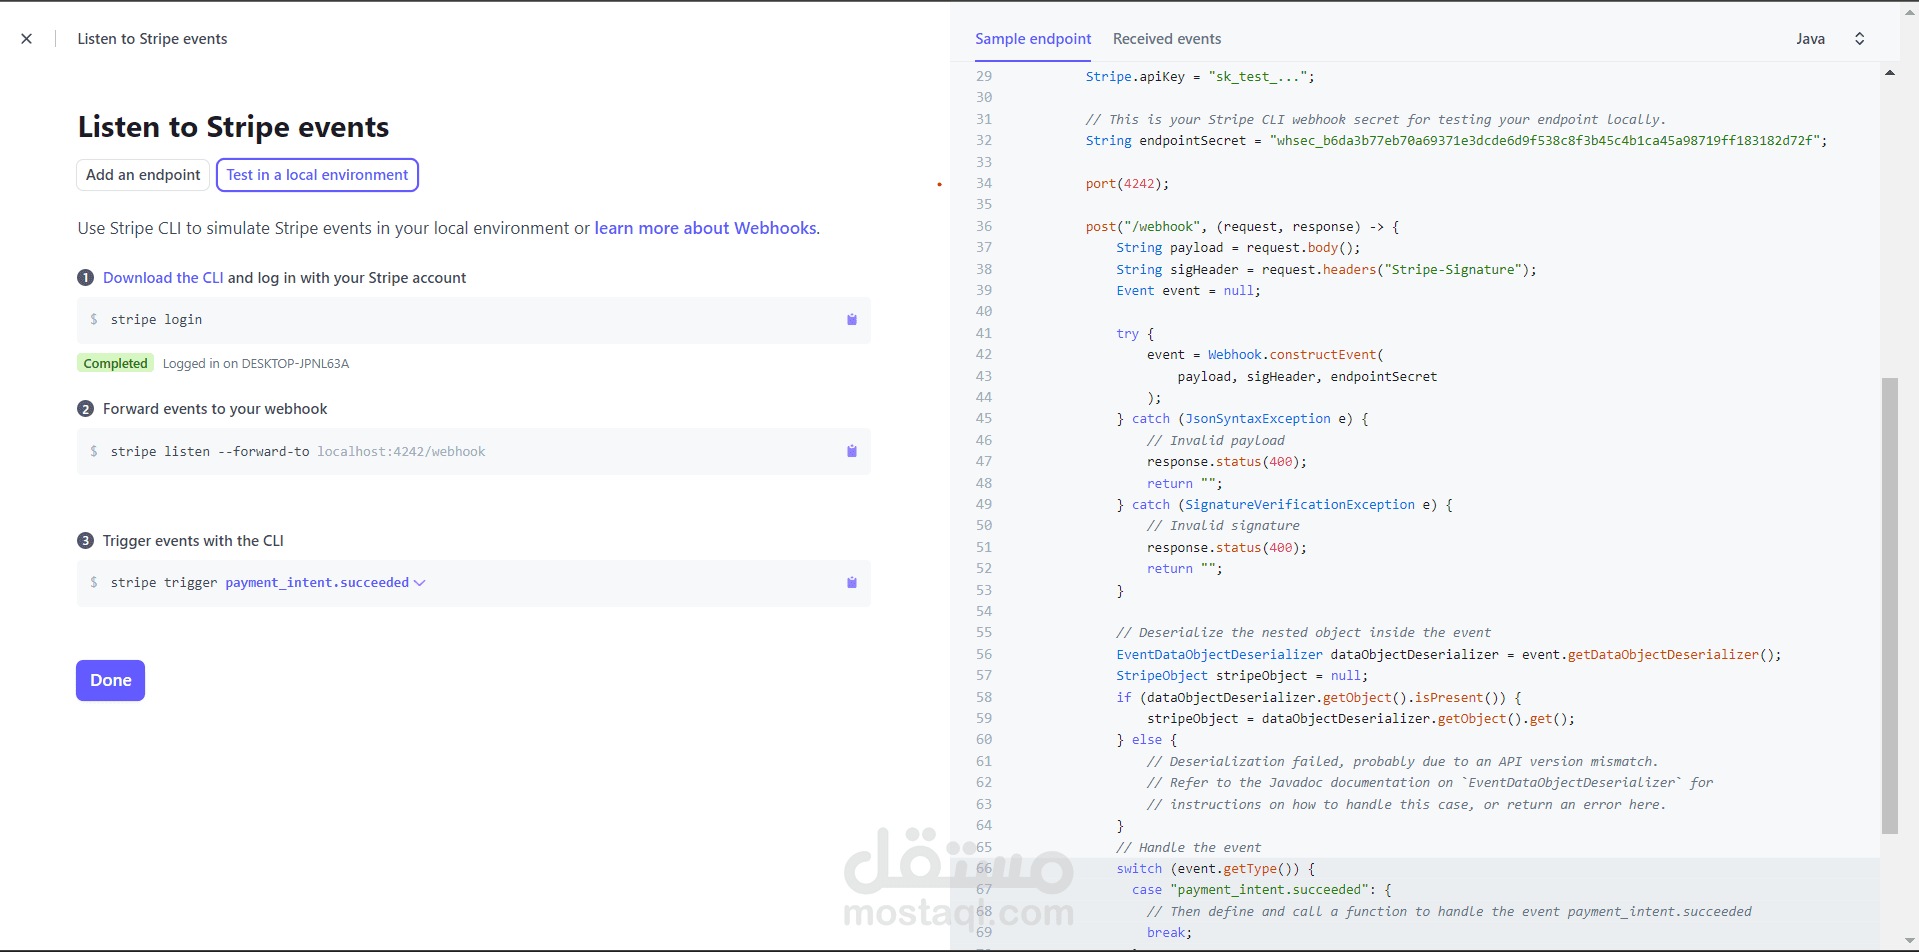Click the 'Forward events to your webhook' step

point(215,409)
